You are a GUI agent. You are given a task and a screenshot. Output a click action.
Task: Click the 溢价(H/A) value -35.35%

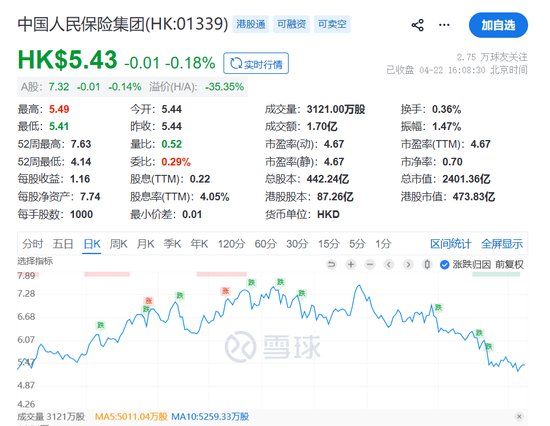click(224, 87)
